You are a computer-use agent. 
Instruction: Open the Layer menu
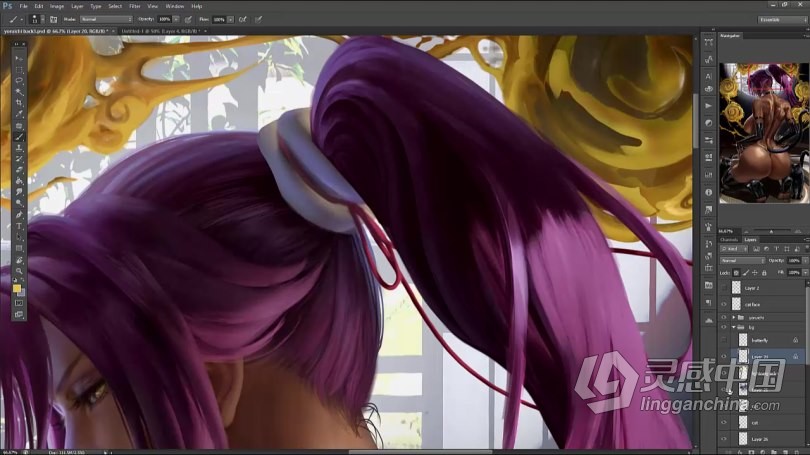(77, 6)
